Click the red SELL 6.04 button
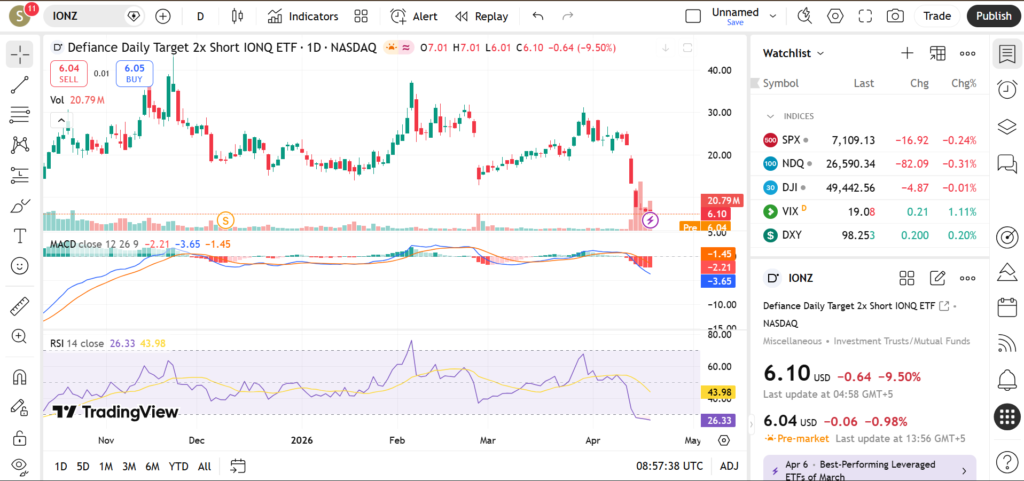The height and width of the screenshot is (481, 1024). pyautogui.click(x=69, y=73)
